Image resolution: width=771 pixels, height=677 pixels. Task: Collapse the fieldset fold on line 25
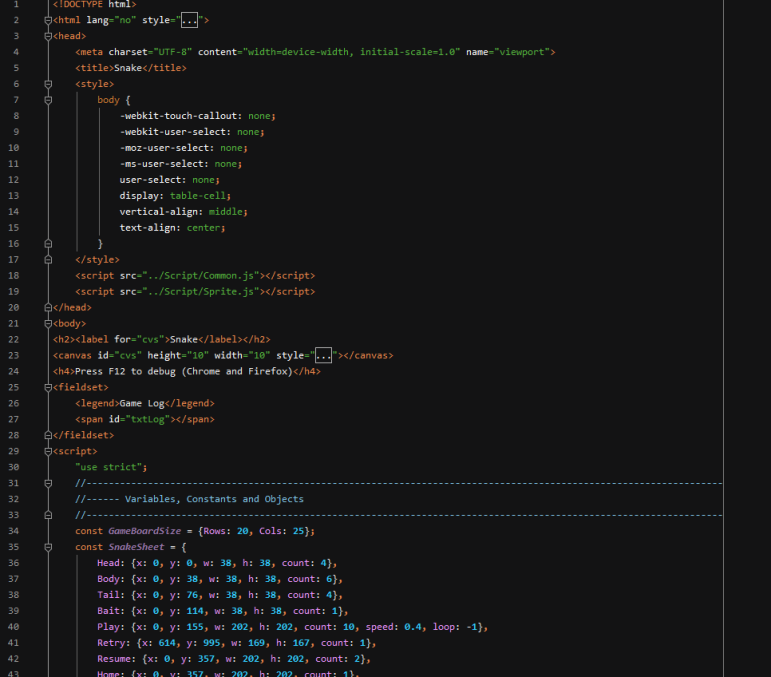48,387
